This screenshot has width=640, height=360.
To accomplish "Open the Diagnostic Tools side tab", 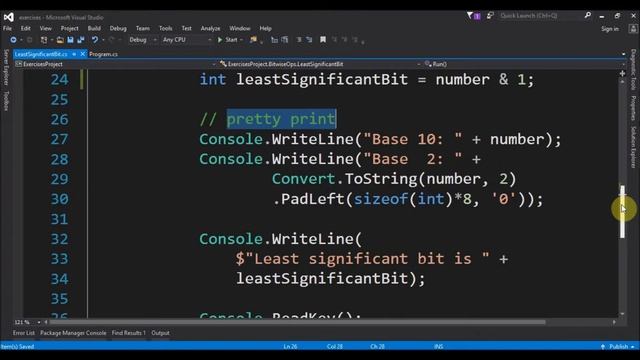I will [x=633, y=70].
